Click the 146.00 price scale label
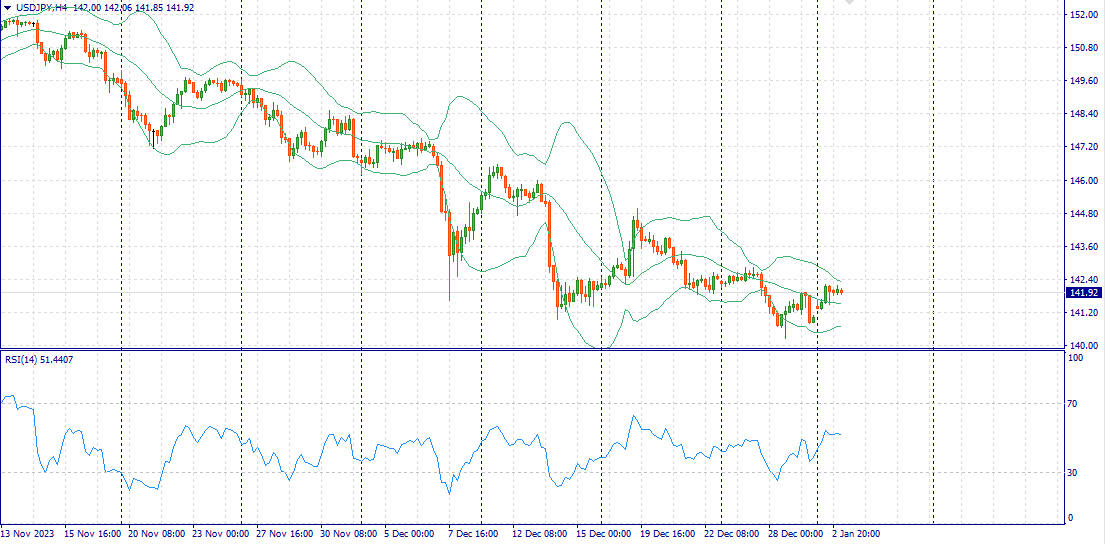The image size is (1106, 544). click(x=1083, y=181)
